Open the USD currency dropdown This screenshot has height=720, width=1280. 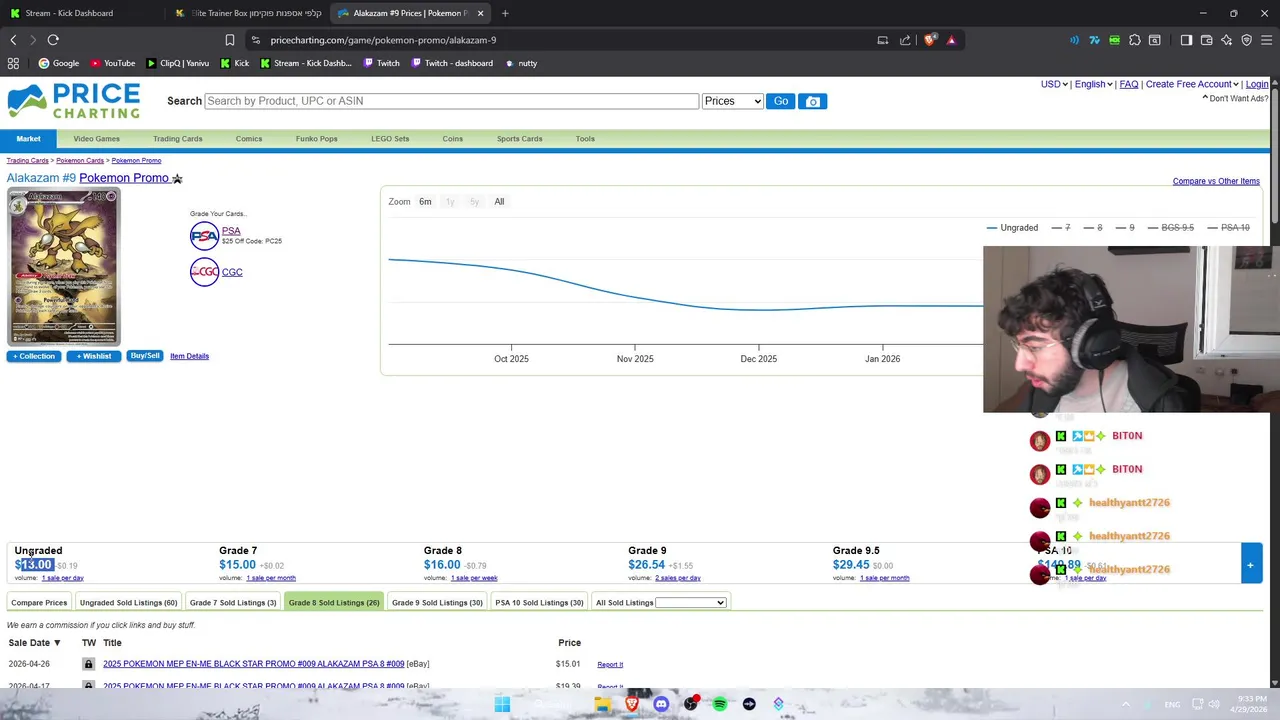tap(1054, 84)
